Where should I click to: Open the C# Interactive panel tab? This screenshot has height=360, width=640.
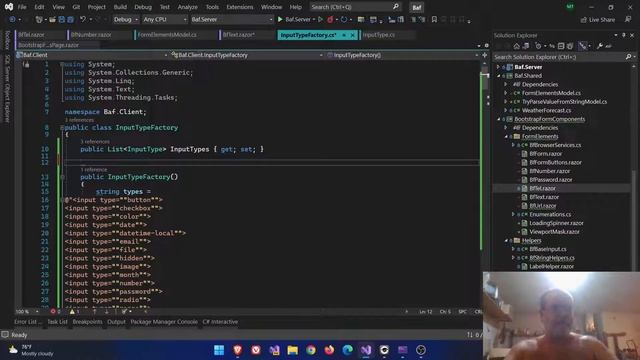[220, 322]
